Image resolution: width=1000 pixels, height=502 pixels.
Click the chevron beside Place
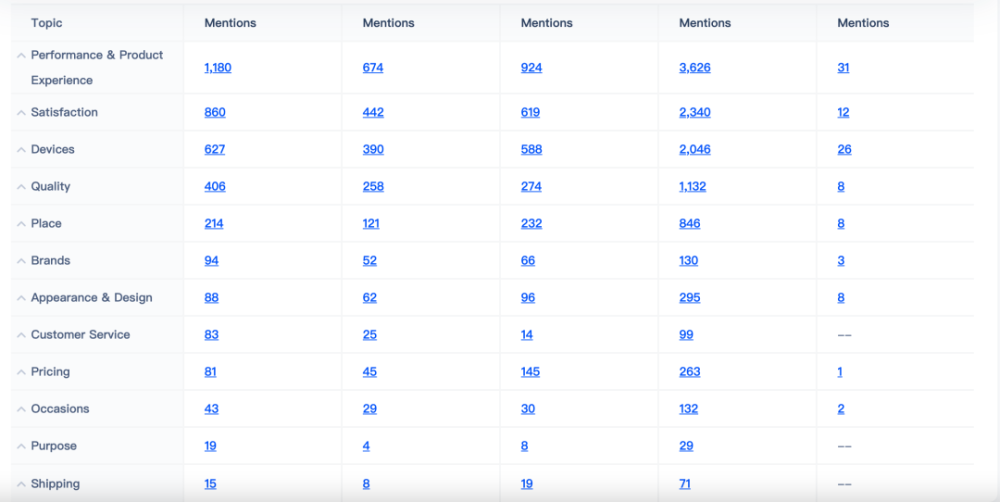21,224
